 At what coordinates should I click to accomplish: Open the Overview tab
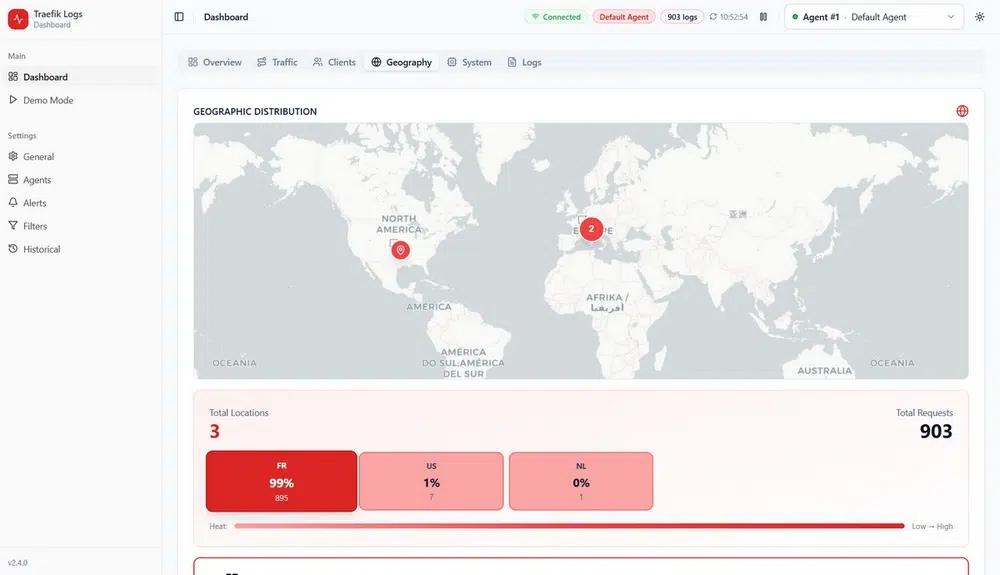(215, 62)
